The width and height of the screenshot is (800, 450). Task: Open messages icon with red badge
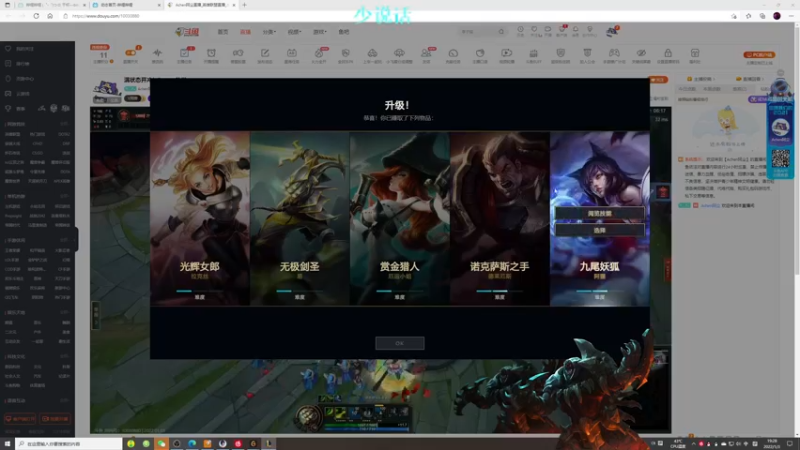562,31
